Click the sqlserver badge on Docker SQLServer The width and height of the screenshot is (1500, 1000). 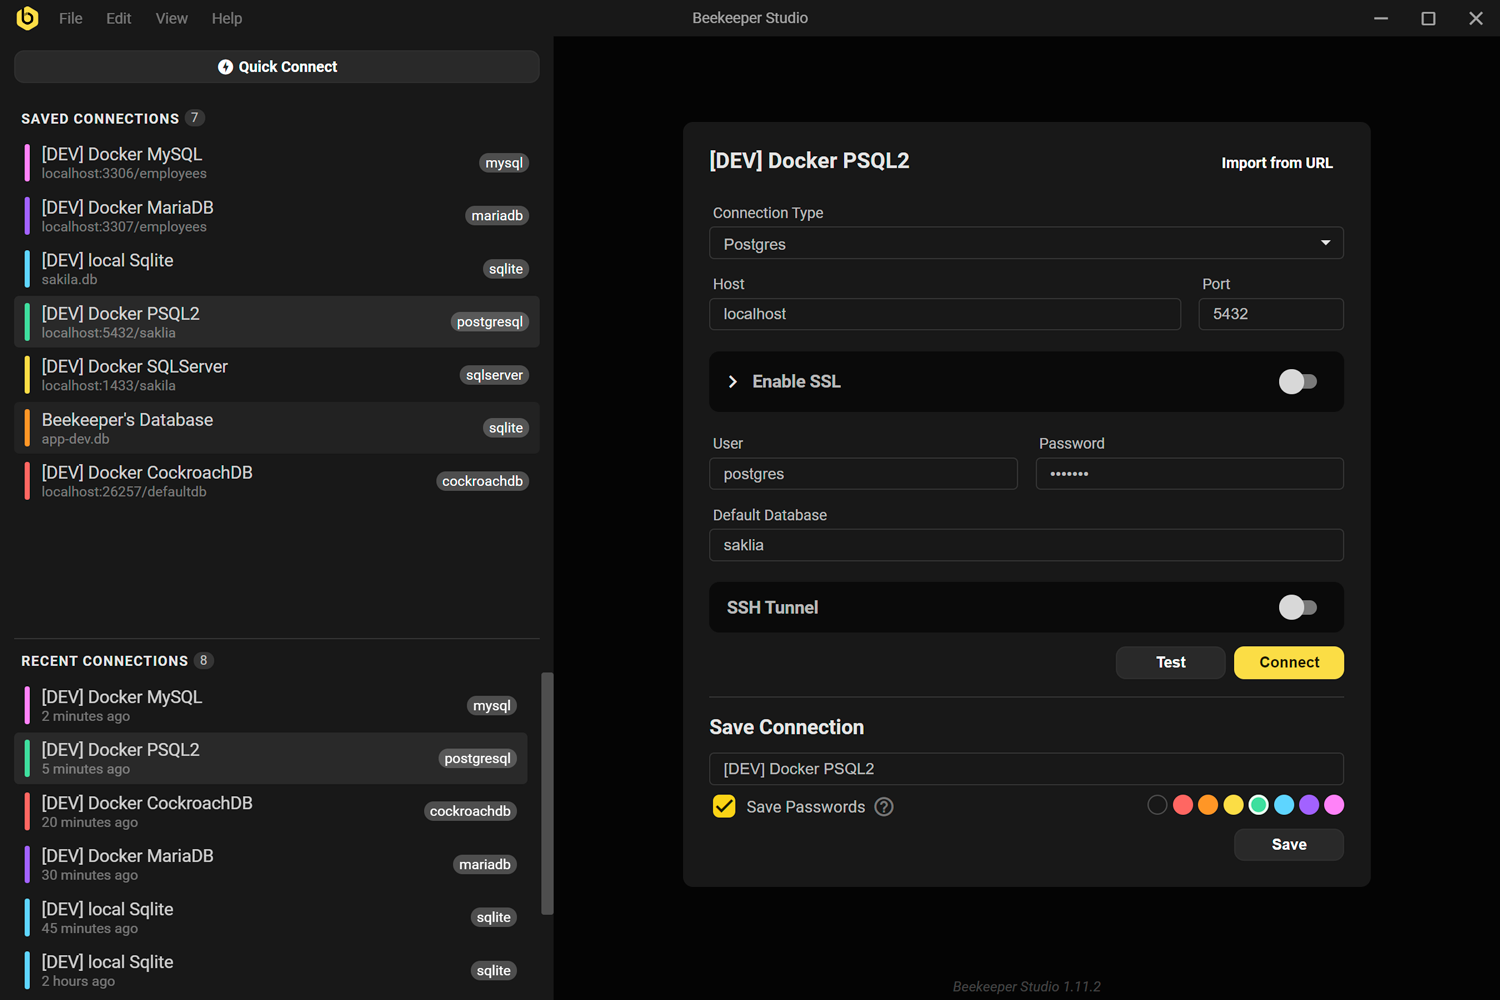coord(494,375)
